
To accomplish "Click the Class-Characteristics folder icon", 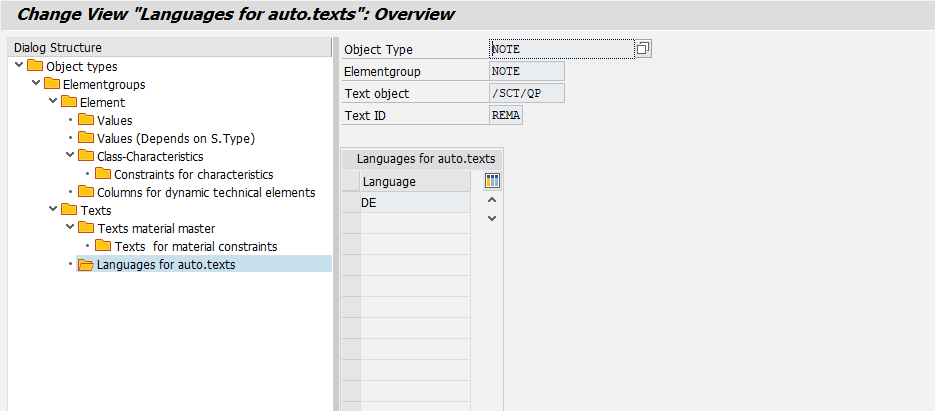I will [85, 156].
